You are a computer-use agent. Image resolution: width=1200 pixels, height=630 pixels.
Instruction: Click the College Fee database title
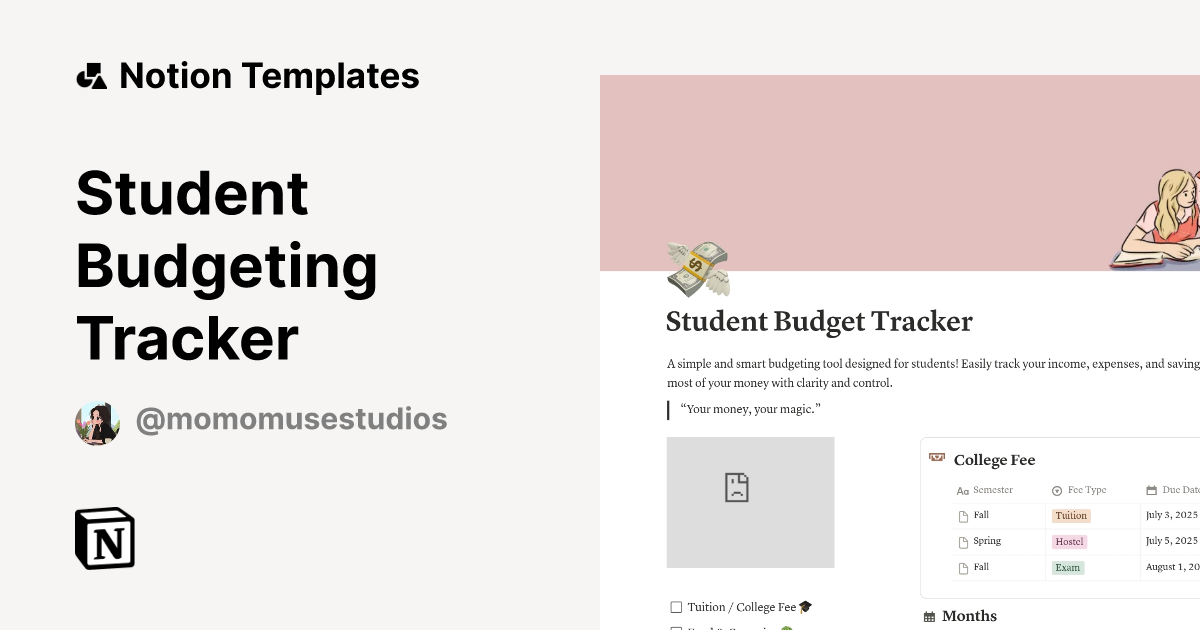tap(994, 460)
